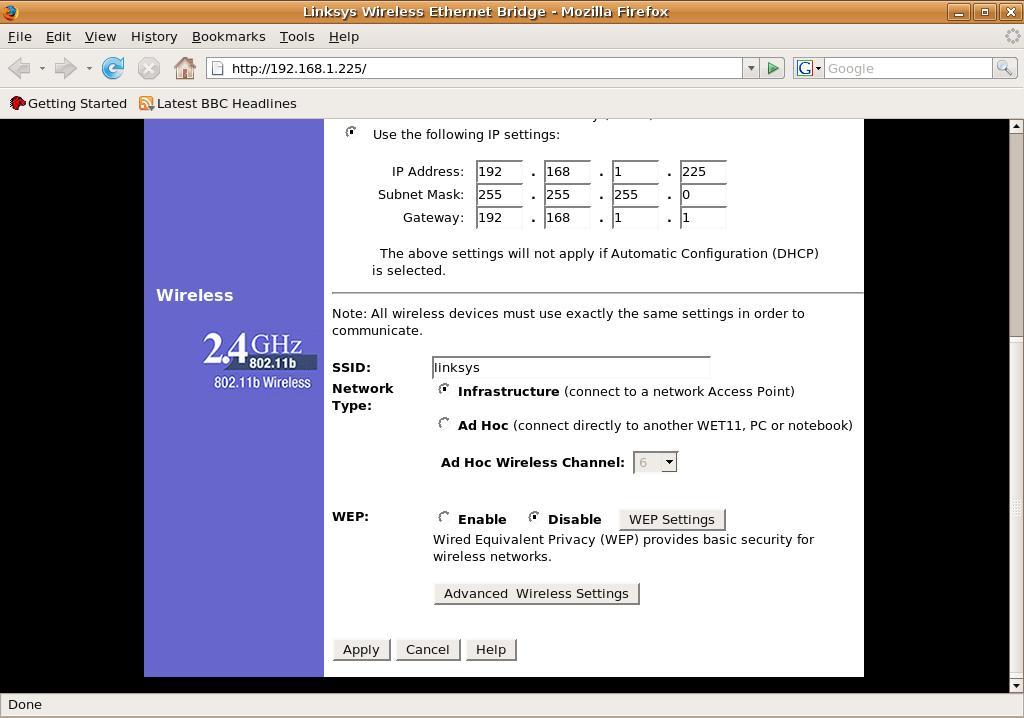Reload the page with the refresh icon
The height and width of the screenshot is (718, 1024).
(x=113, y=68)
